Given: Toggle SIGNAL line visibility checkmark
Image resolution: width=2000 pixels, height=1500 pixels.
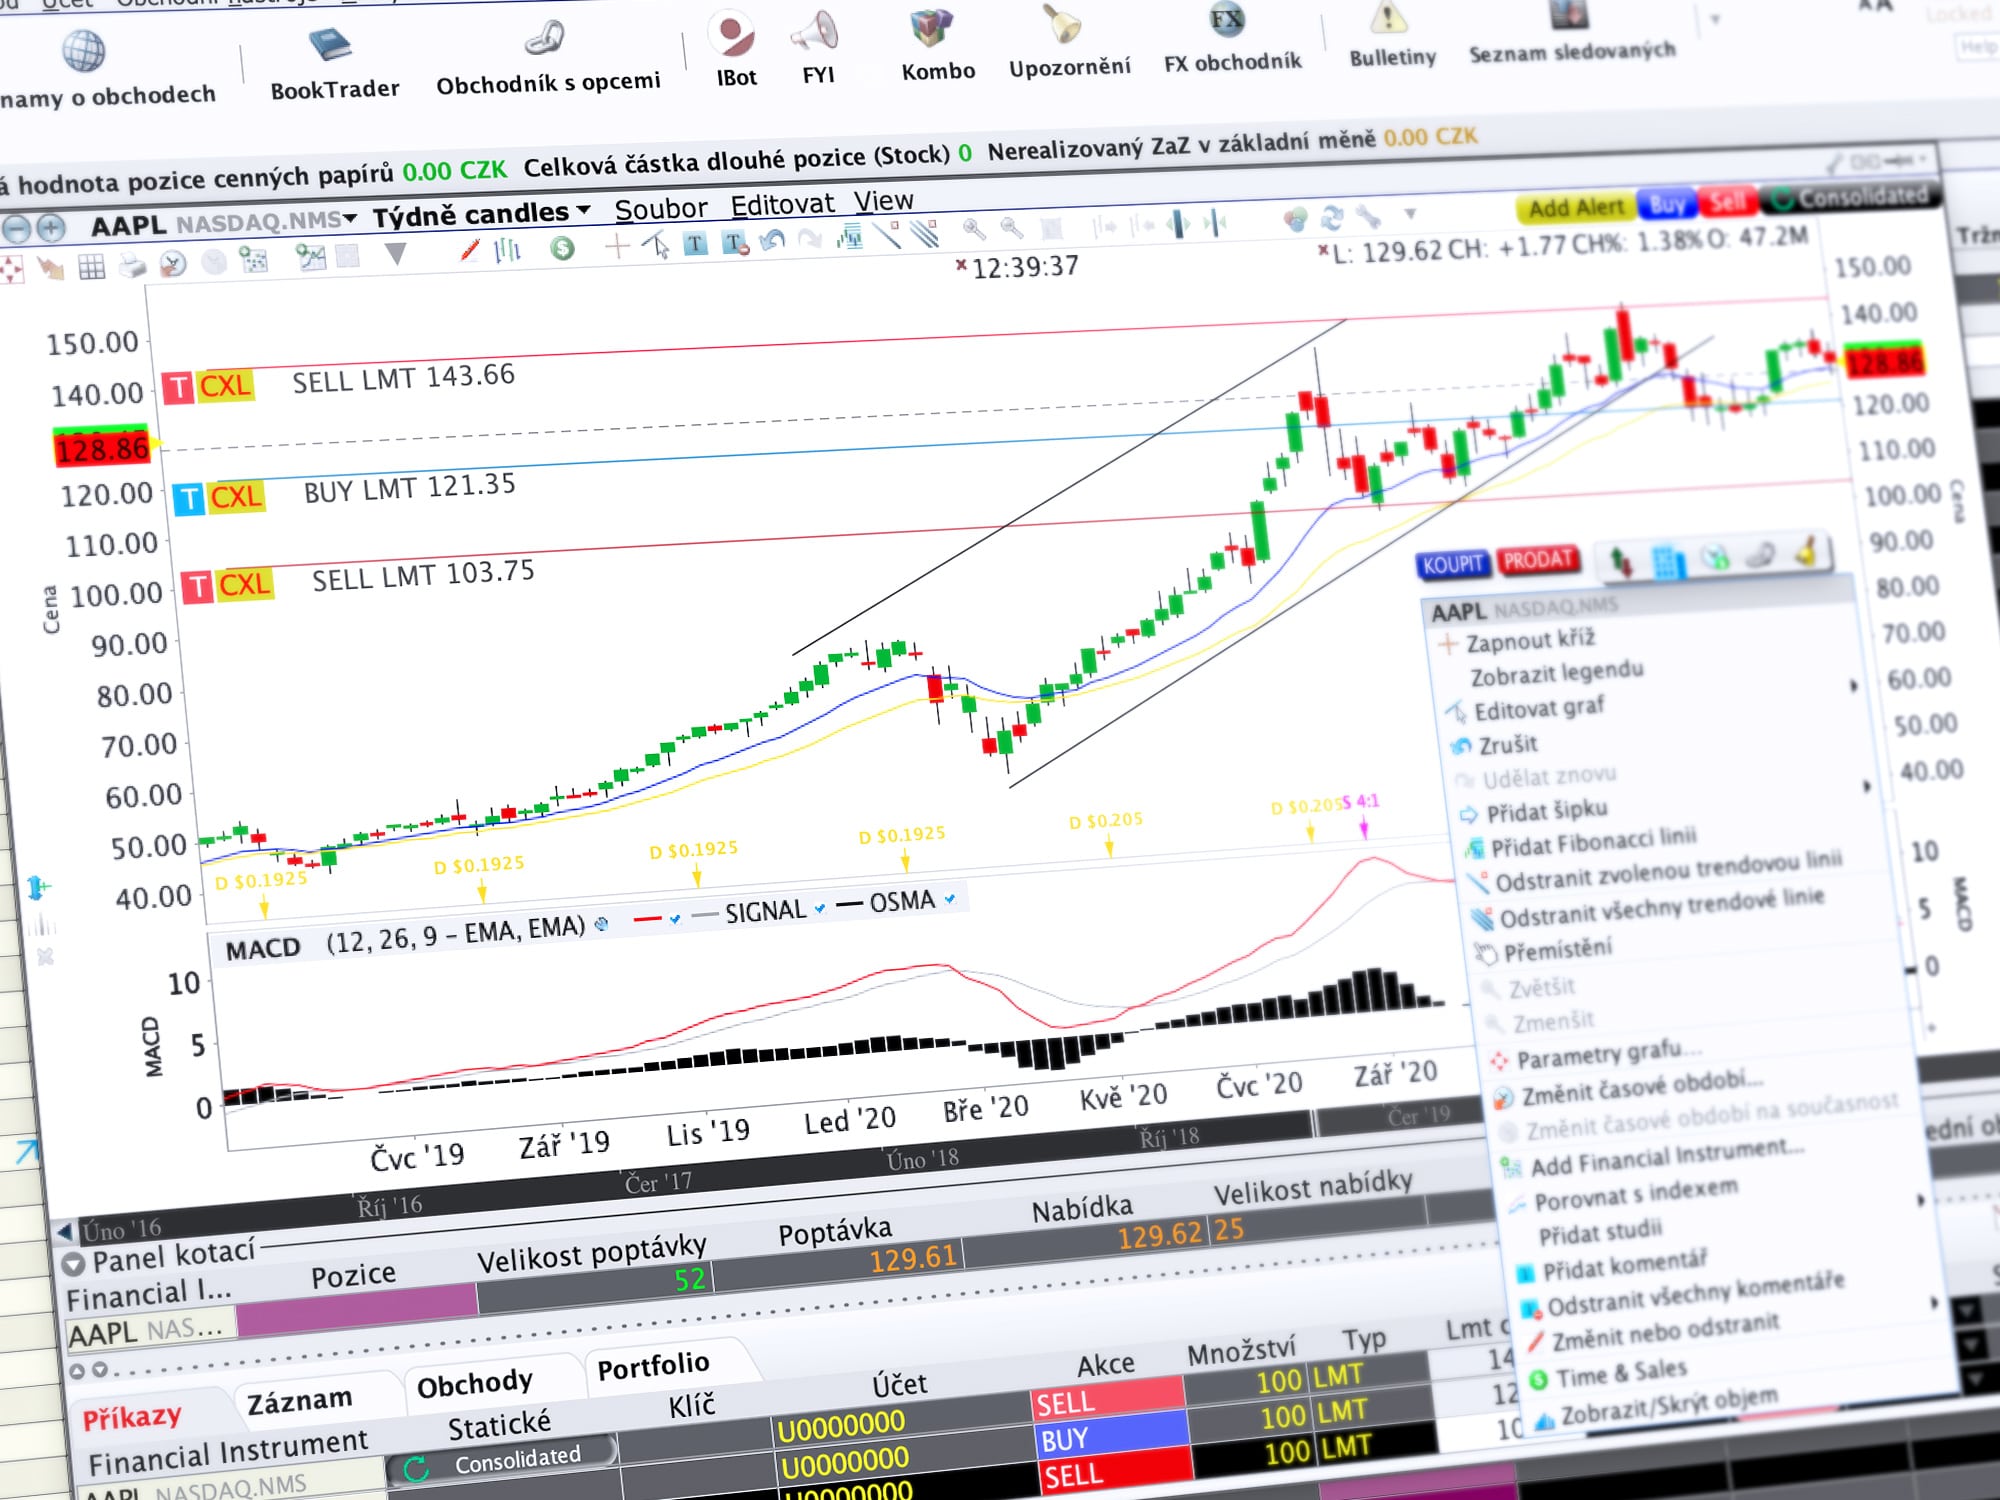Looking at the screenshot, I should [820, 908].
